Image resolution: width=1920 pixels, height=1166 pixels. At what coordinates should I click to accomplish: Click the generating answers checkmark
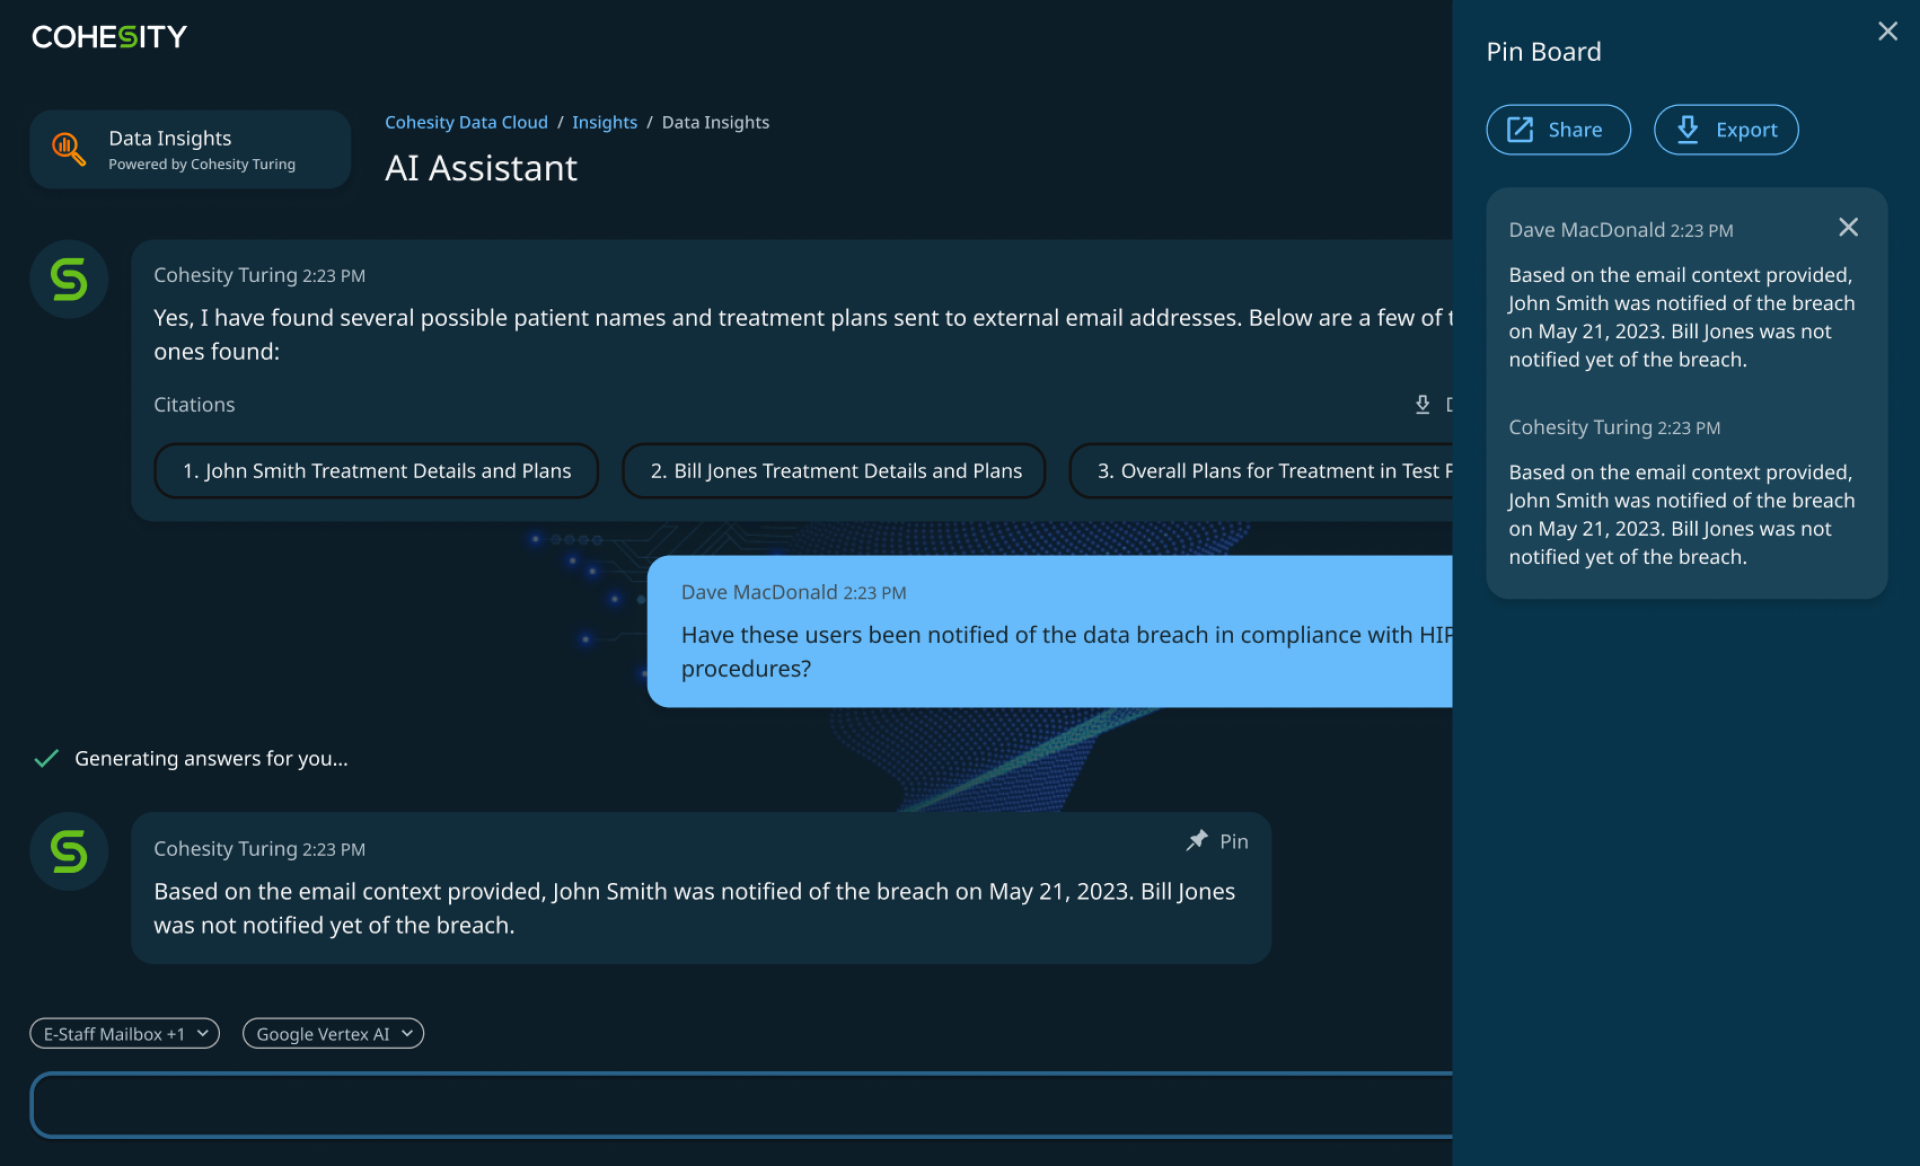pyautogui.click(x=46, y=758)
